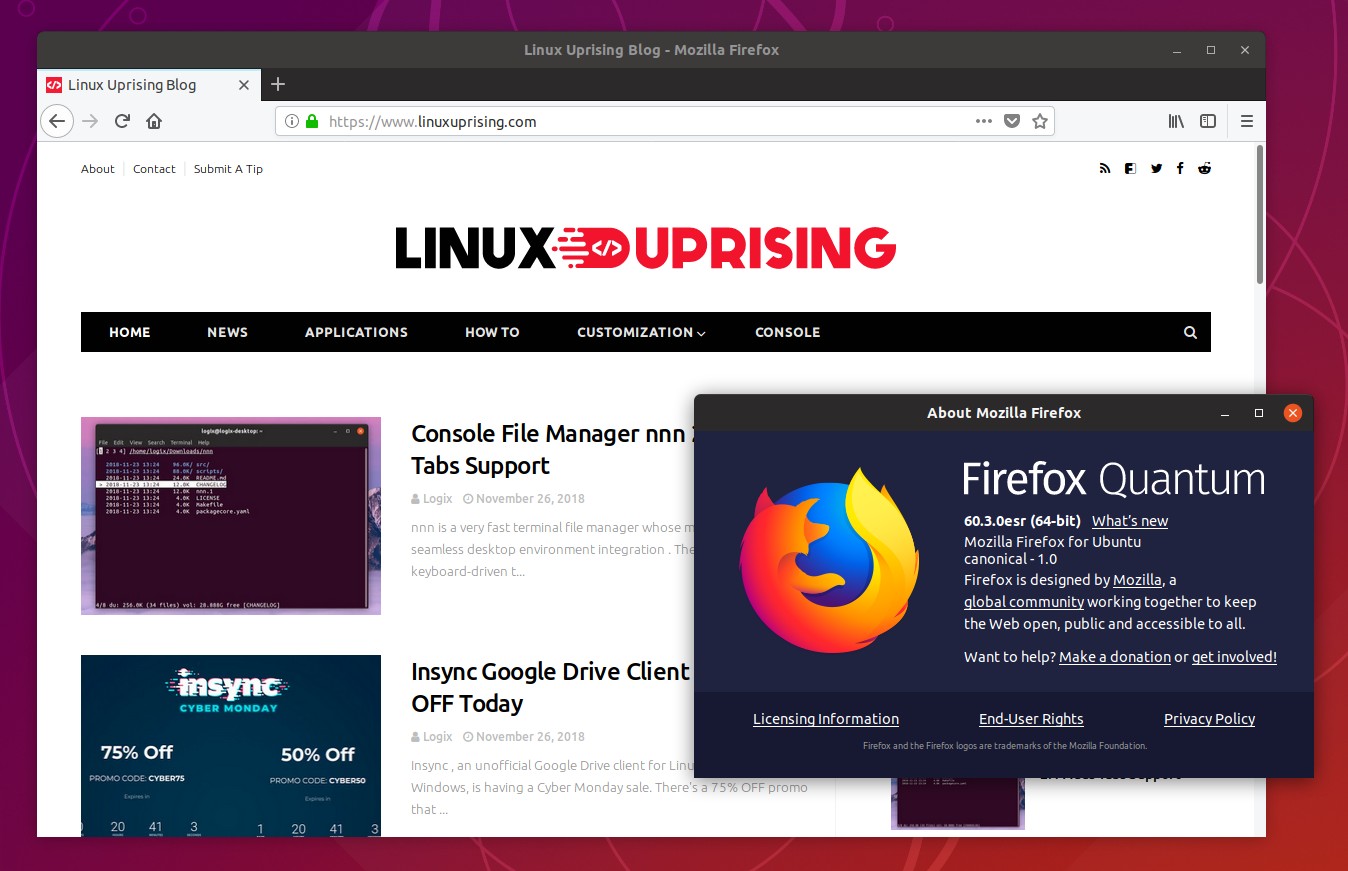Viewport: 1348px width, 871px height.
Task: Open the Page actions ellipsis menu
Action: (x=983, y=120)
